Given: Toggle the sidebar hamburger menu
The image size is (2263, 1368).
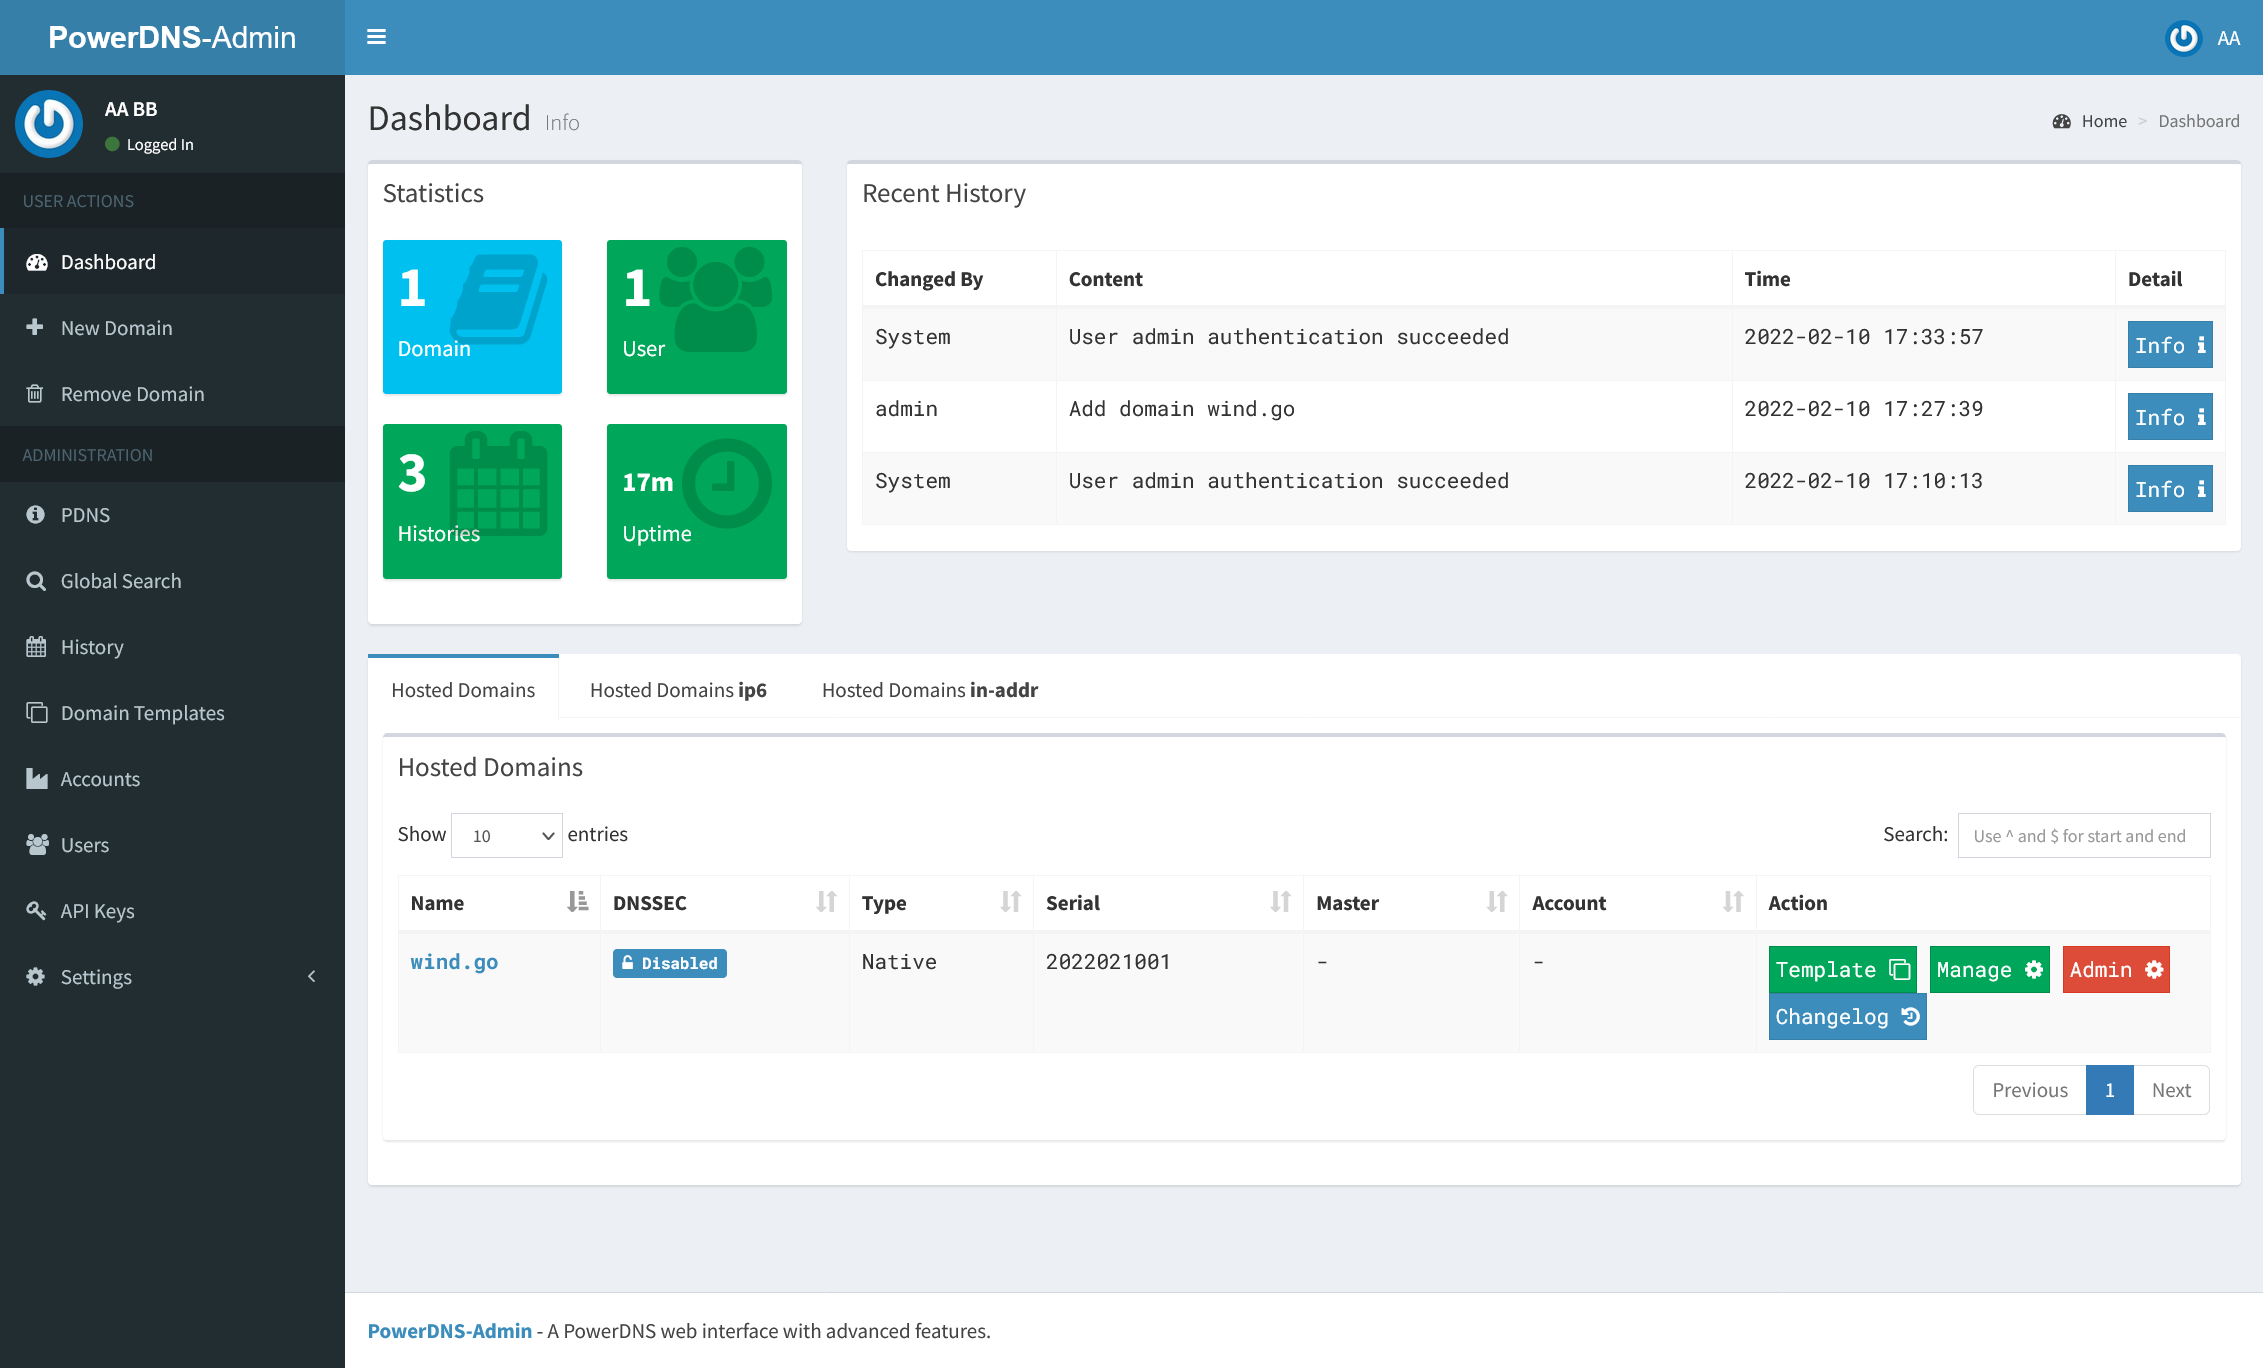Looking at the screenshot, I should point(376,37).
